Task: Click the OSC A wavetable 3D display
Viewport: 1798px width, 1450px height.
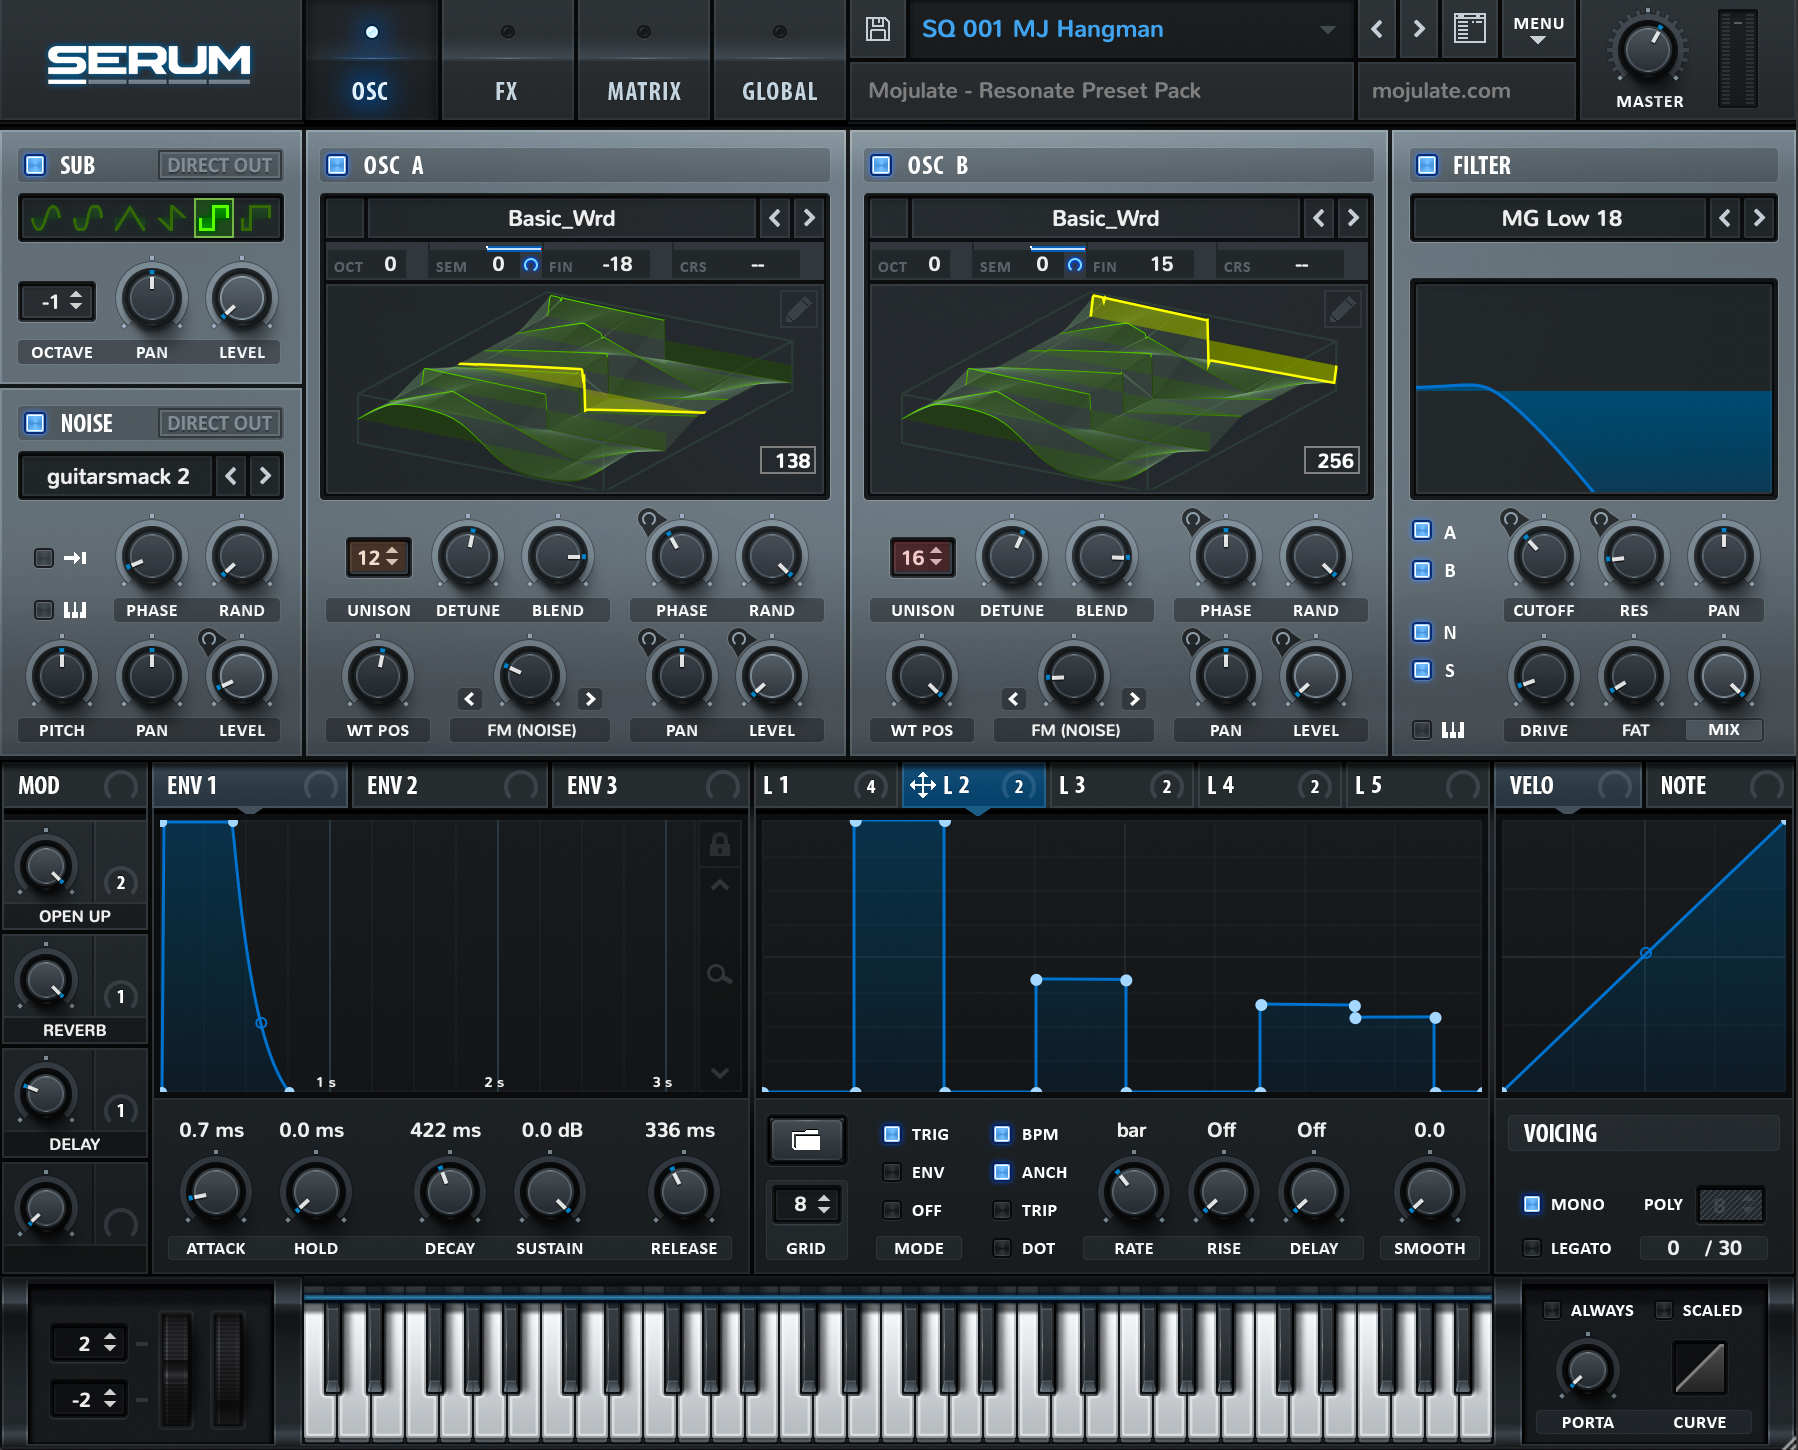Action: pos(575,389)
